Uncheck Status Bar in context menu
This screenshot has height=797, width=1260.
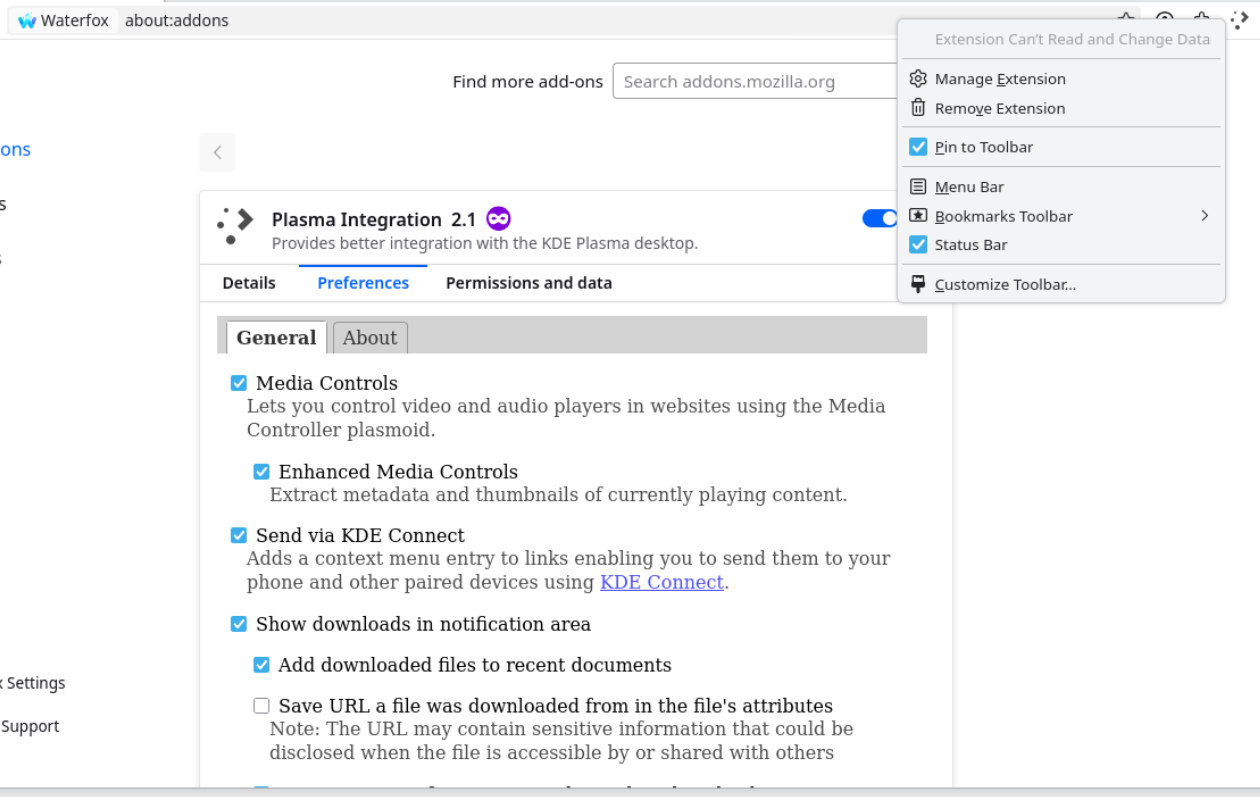click(918, 244)
